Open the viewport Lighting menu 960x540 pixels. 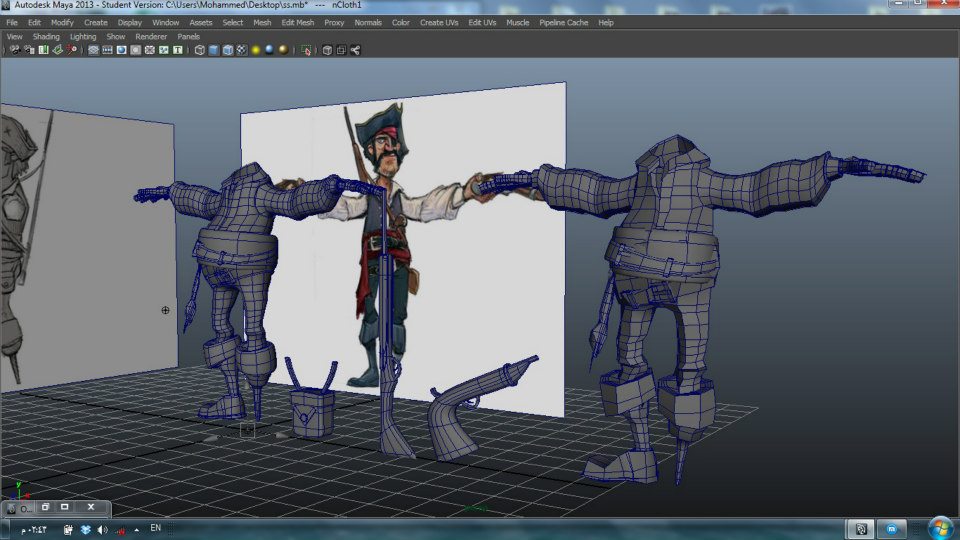83,37
